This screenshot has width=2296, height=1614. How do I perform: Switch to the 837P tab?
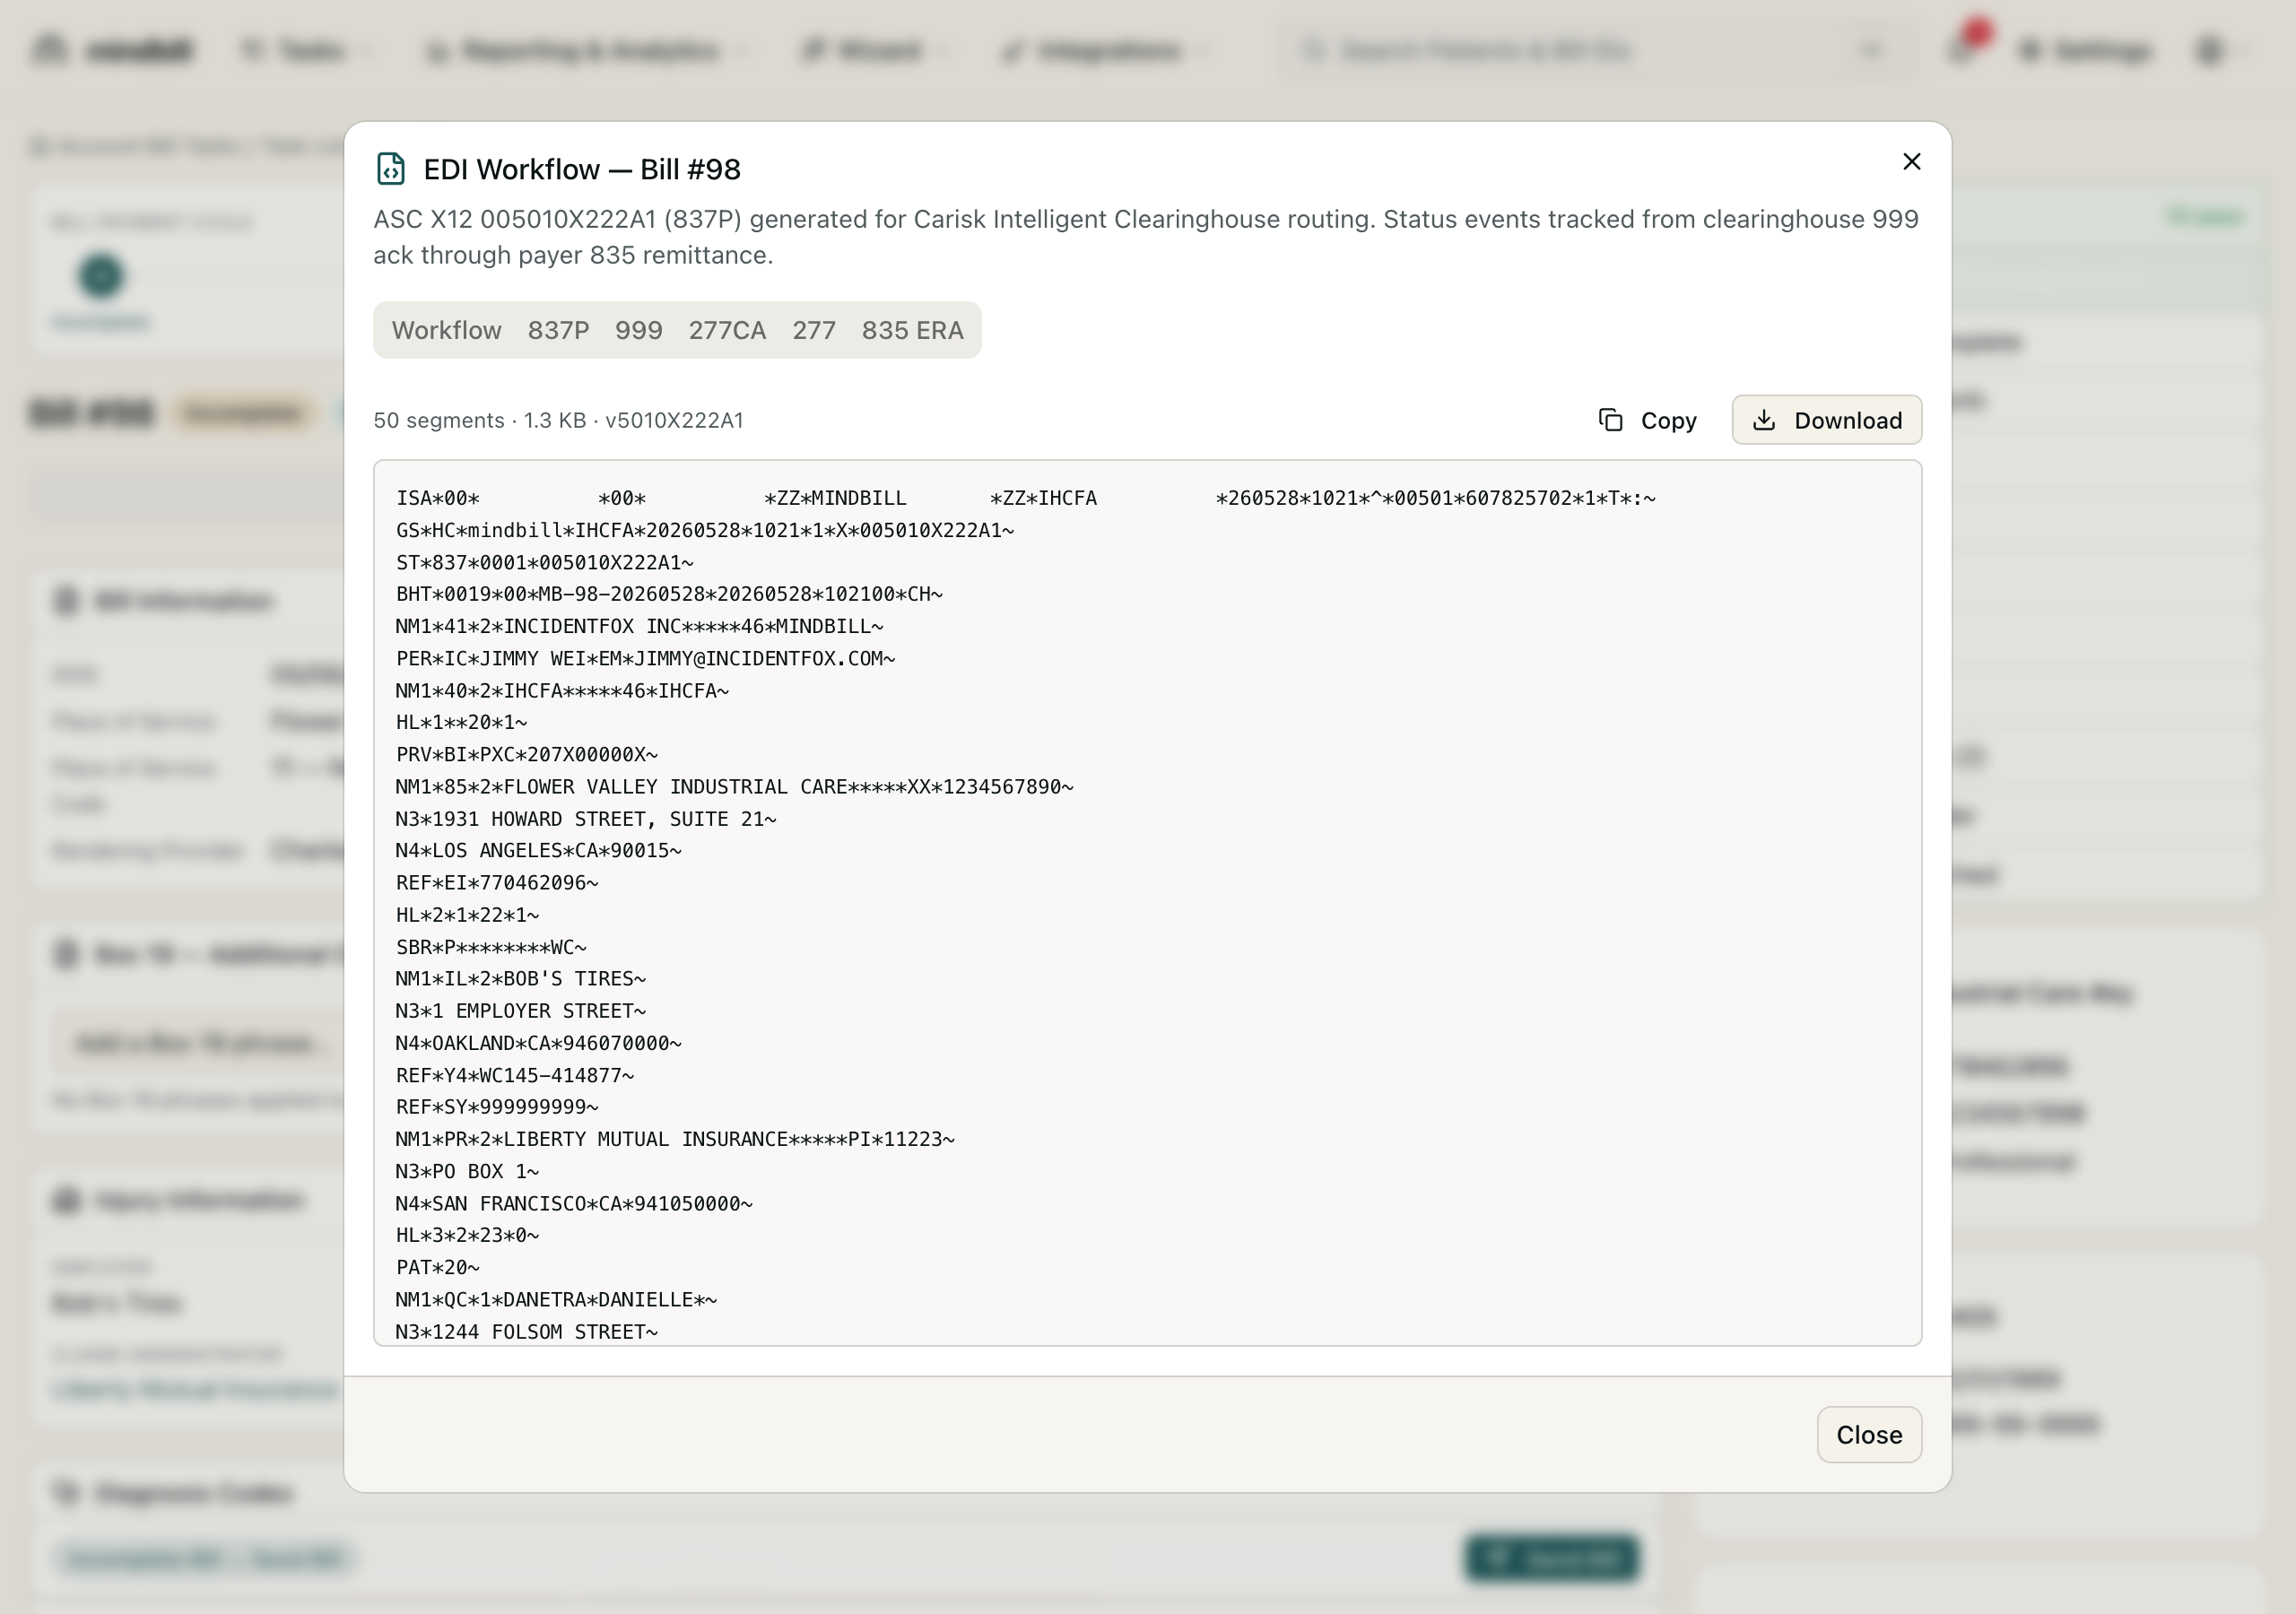[558, 330]
